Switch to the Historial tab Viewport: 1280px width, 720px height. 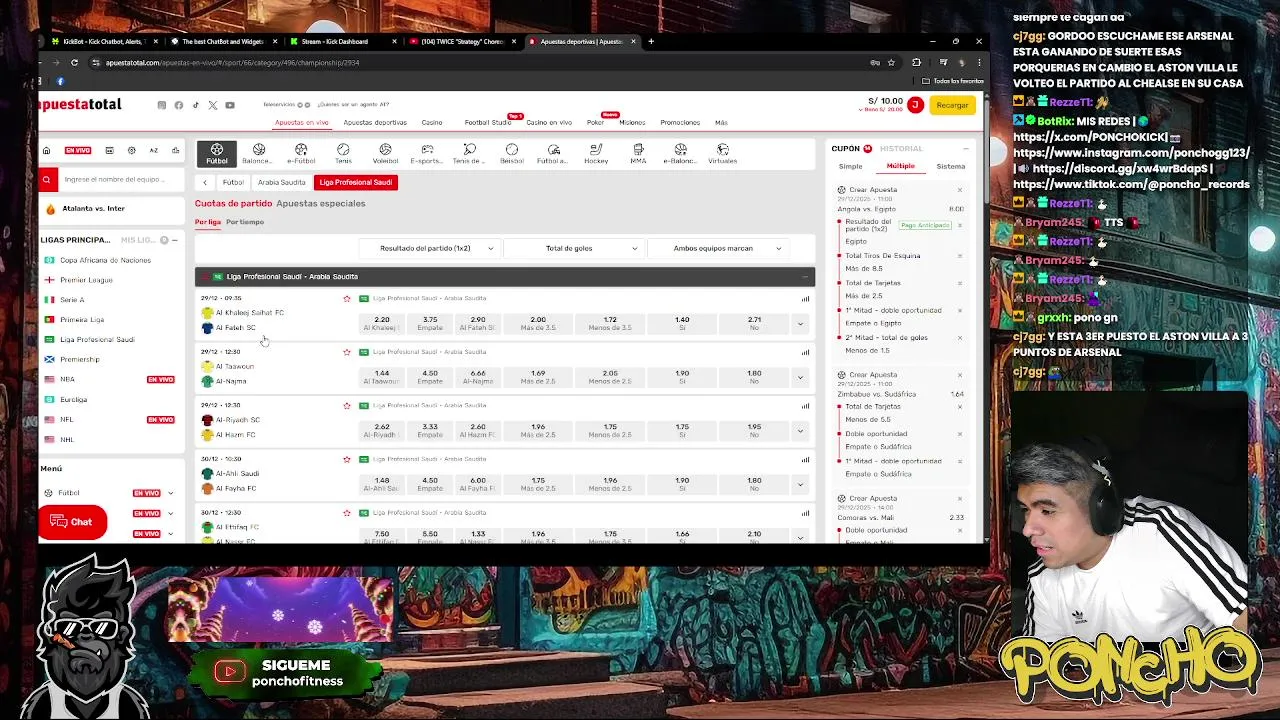pos(901,148)
